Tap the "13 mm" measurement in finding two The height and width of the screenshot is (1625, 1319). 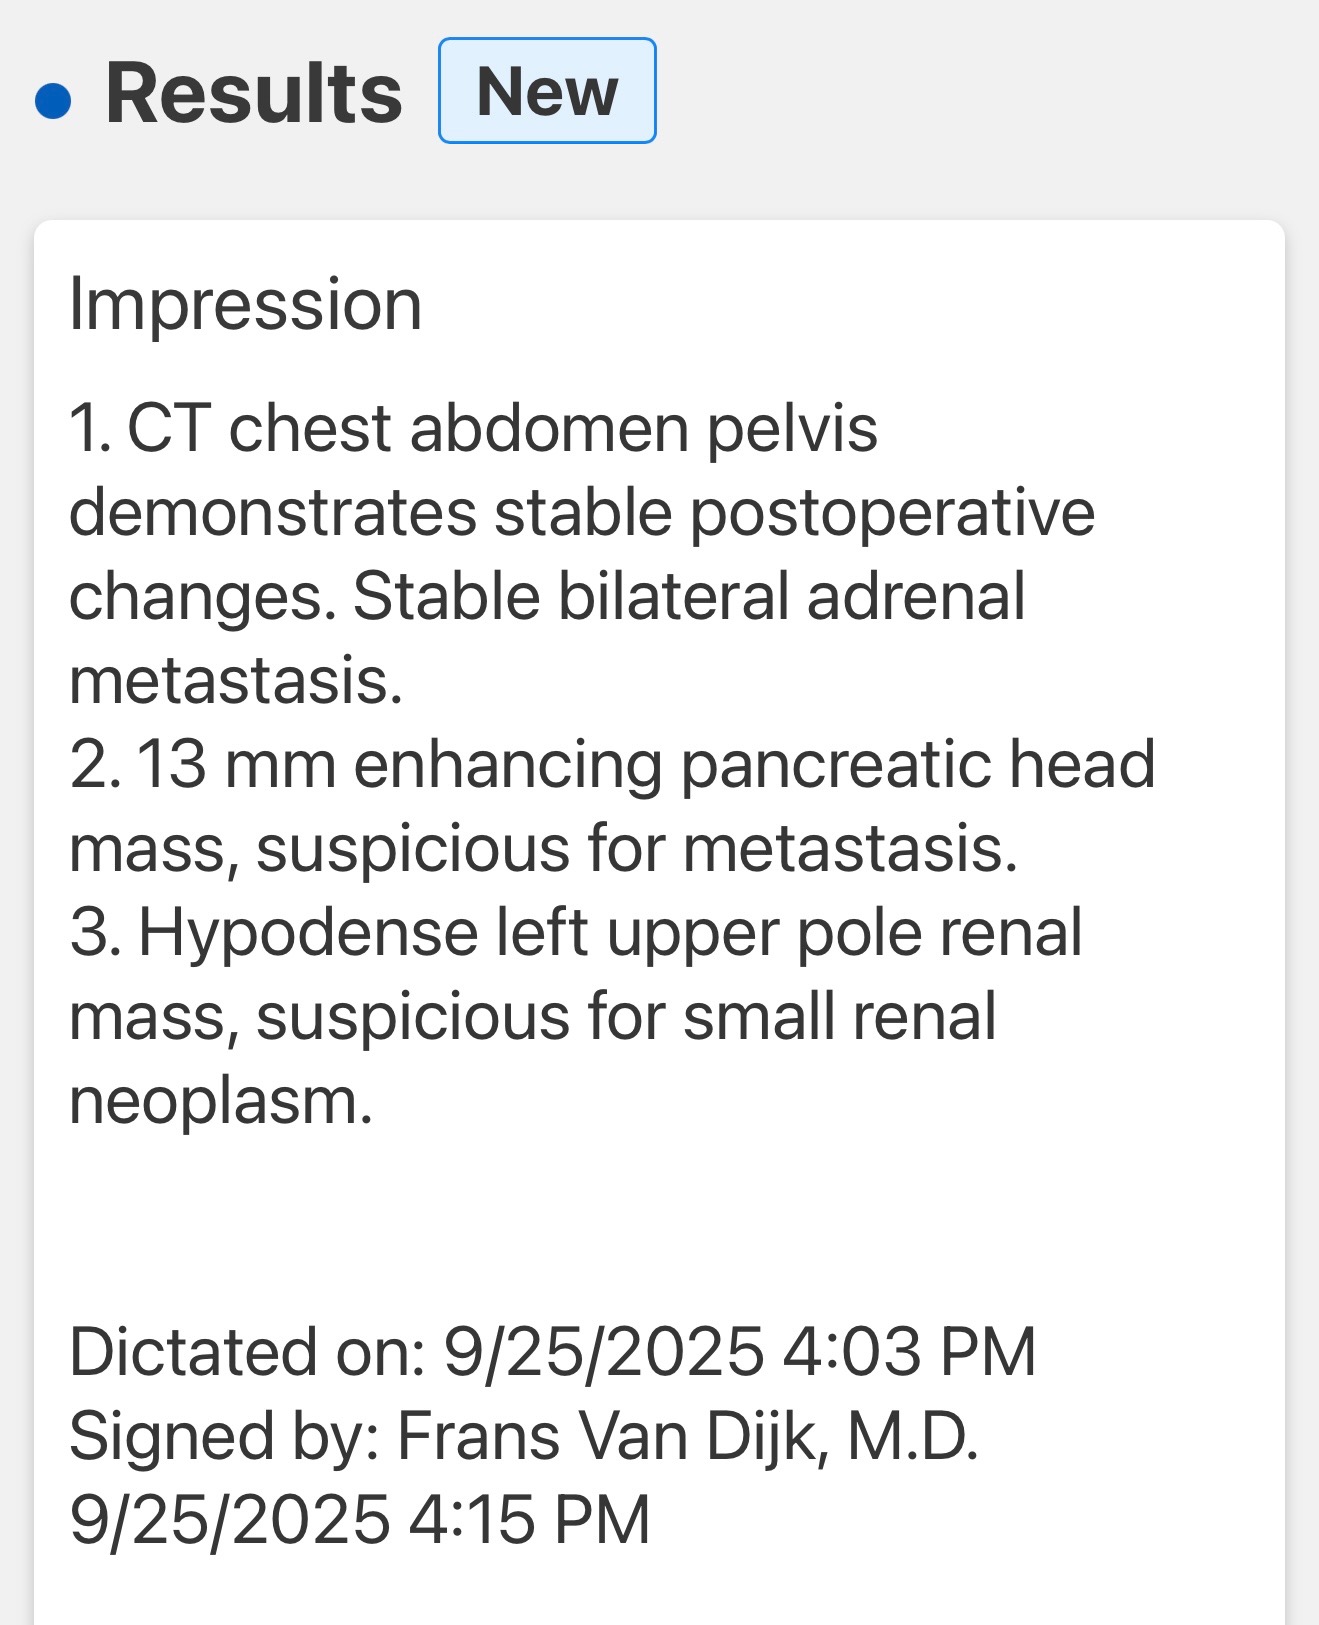[x=235, y=765]
